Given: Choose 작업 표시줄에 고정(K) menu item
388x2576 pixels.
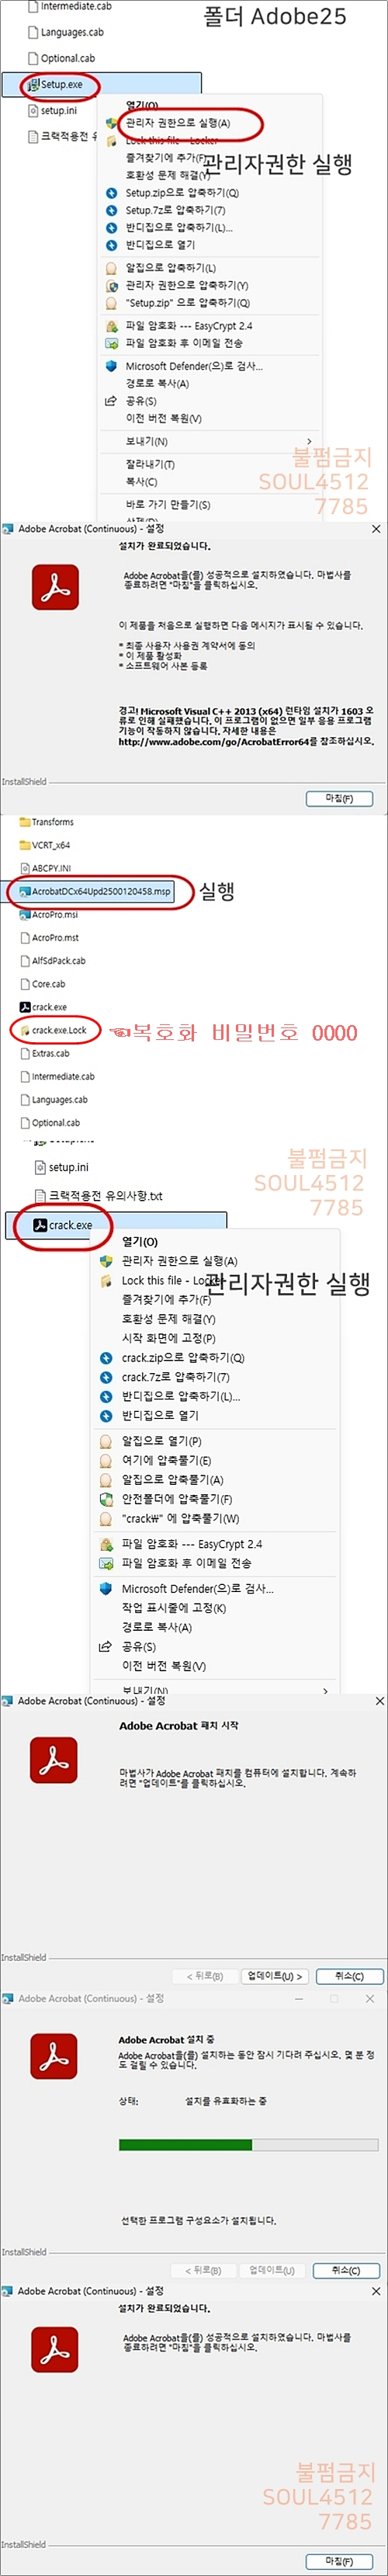Looking at the screenshot, I should click(173, 1608).
